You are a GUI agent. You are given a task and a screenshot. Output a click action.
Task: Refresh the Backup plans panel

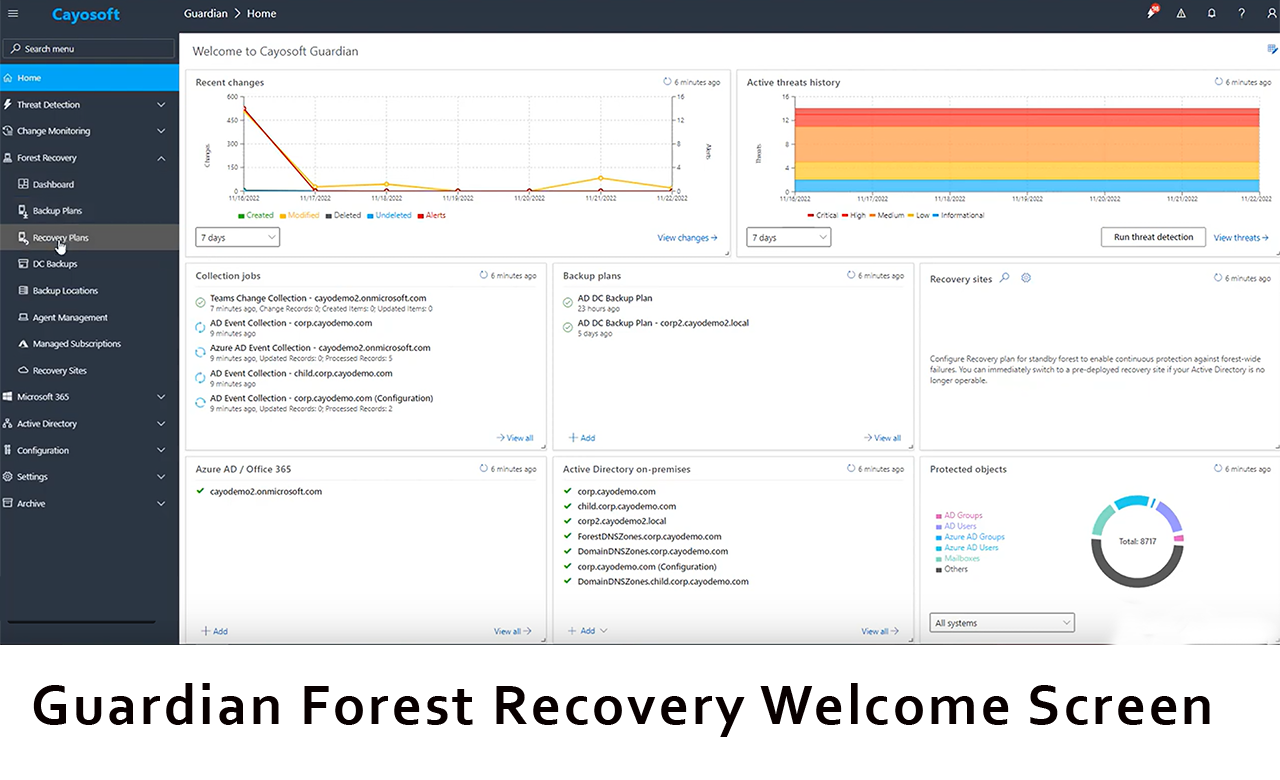click(x=851, y=275)
